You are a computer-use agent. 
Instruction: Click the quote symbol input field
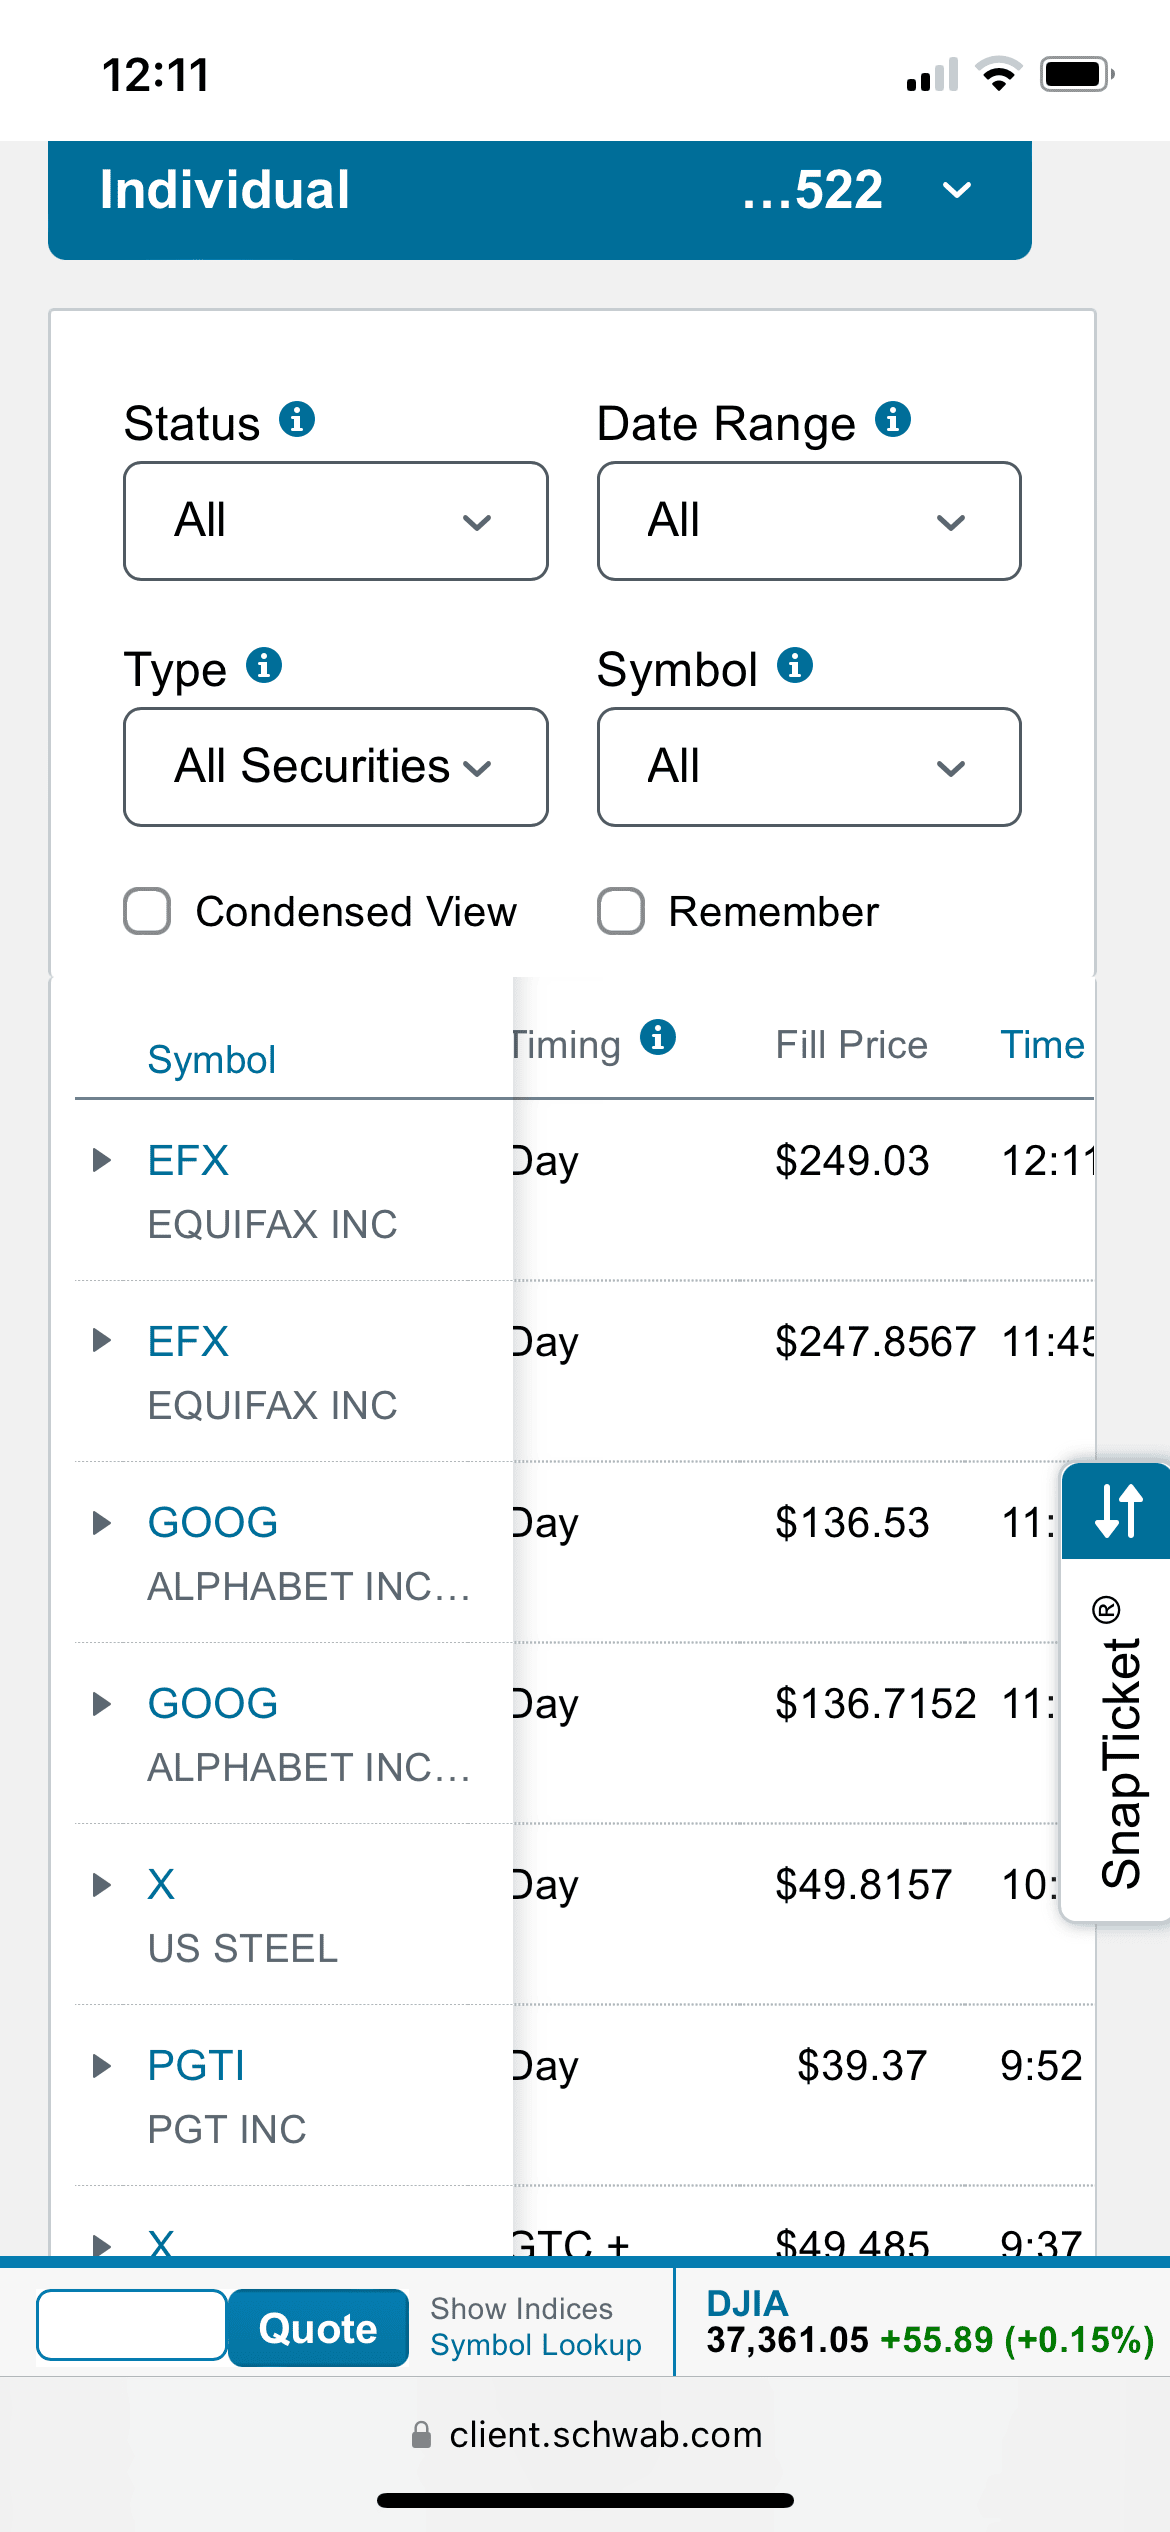[x=131, y=2325]
